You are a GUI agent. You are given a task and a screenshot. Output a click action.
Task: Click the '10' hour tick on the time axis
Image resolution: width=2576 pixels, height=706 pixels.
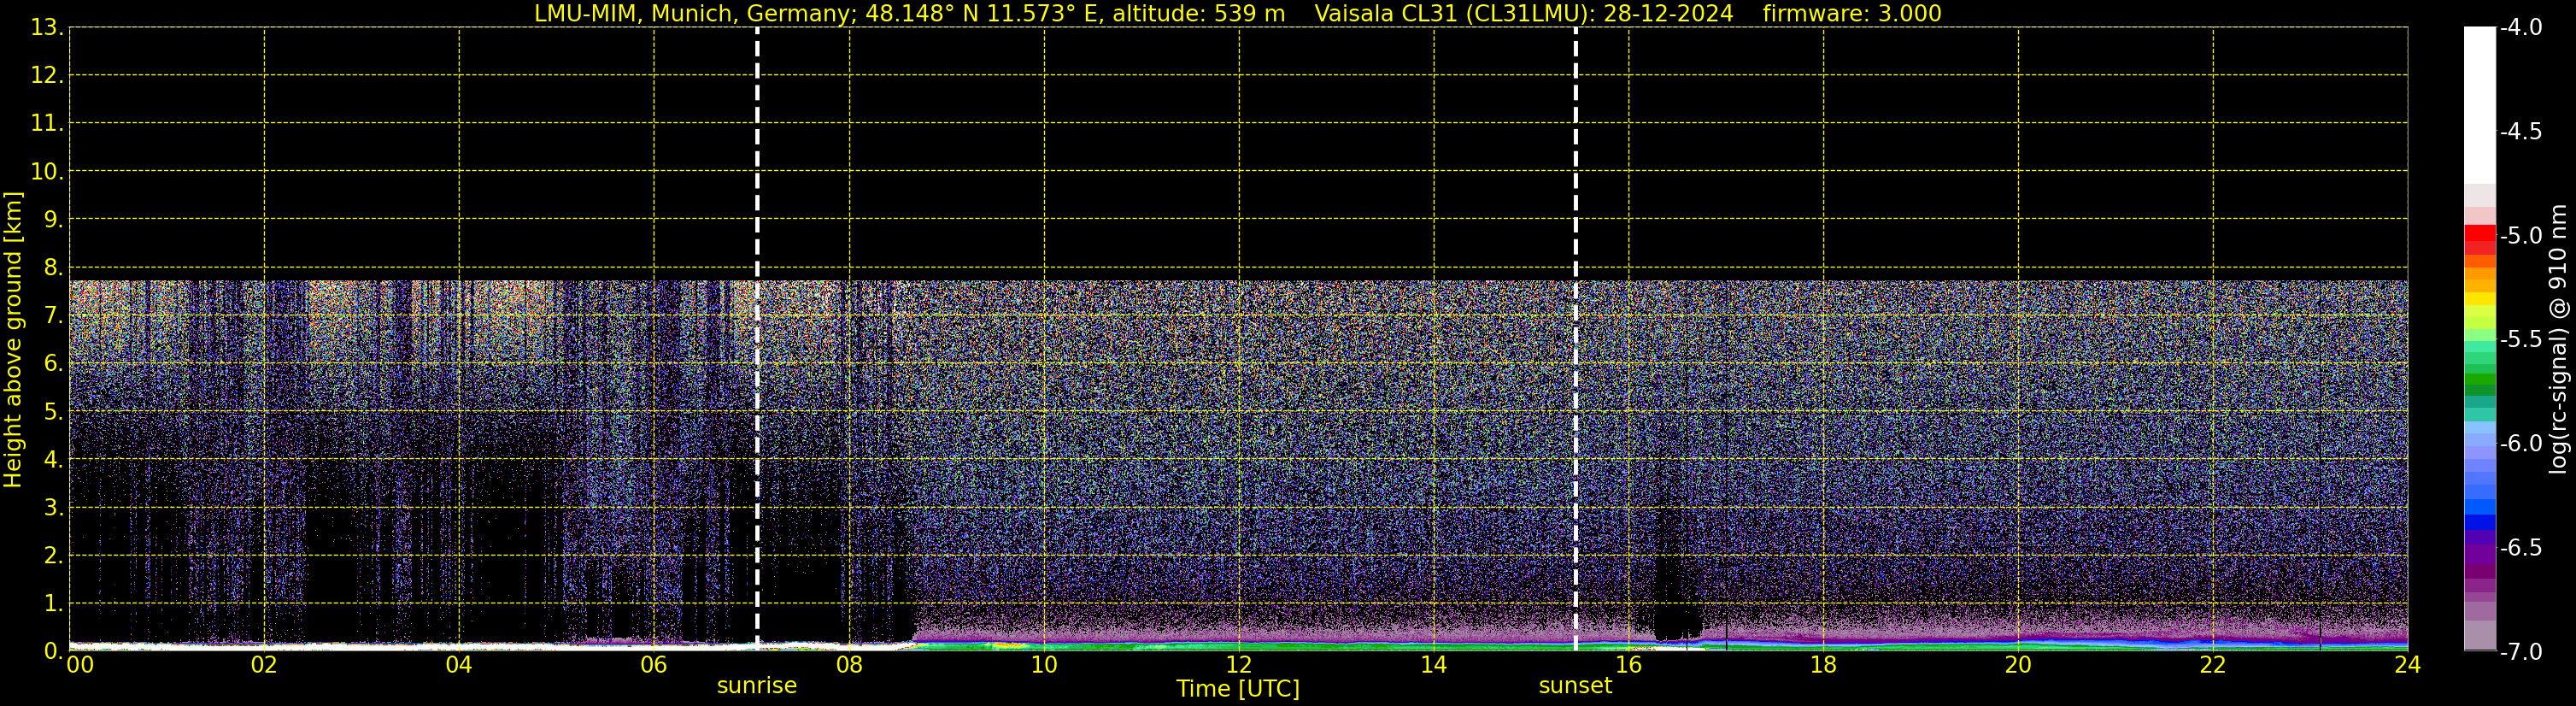pos(1044,665)
